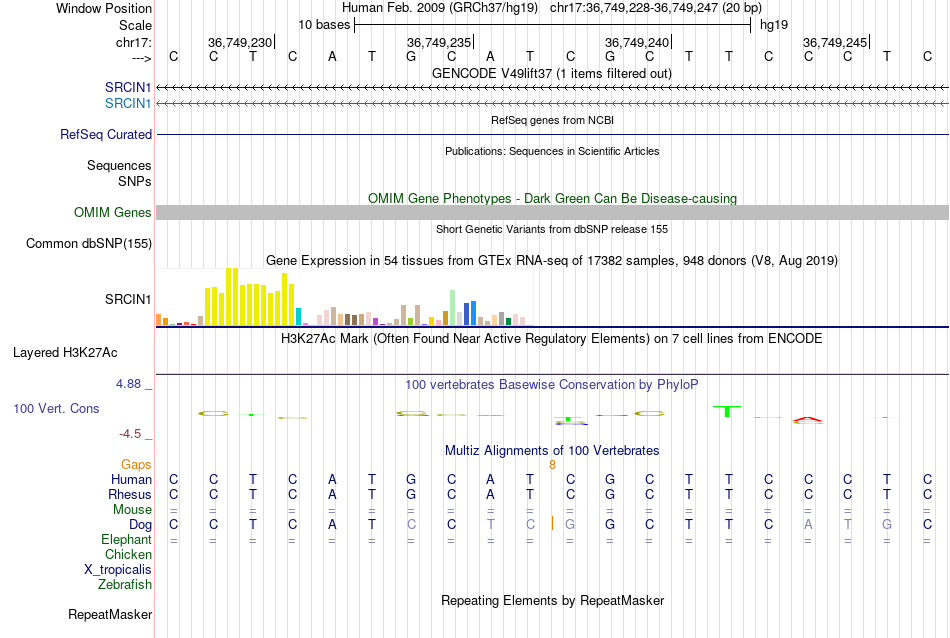Image resolution: width=950 pixels, height=638 pixels.
Task: Open the RefSeq Curated track label
Action: pos(106,135)
